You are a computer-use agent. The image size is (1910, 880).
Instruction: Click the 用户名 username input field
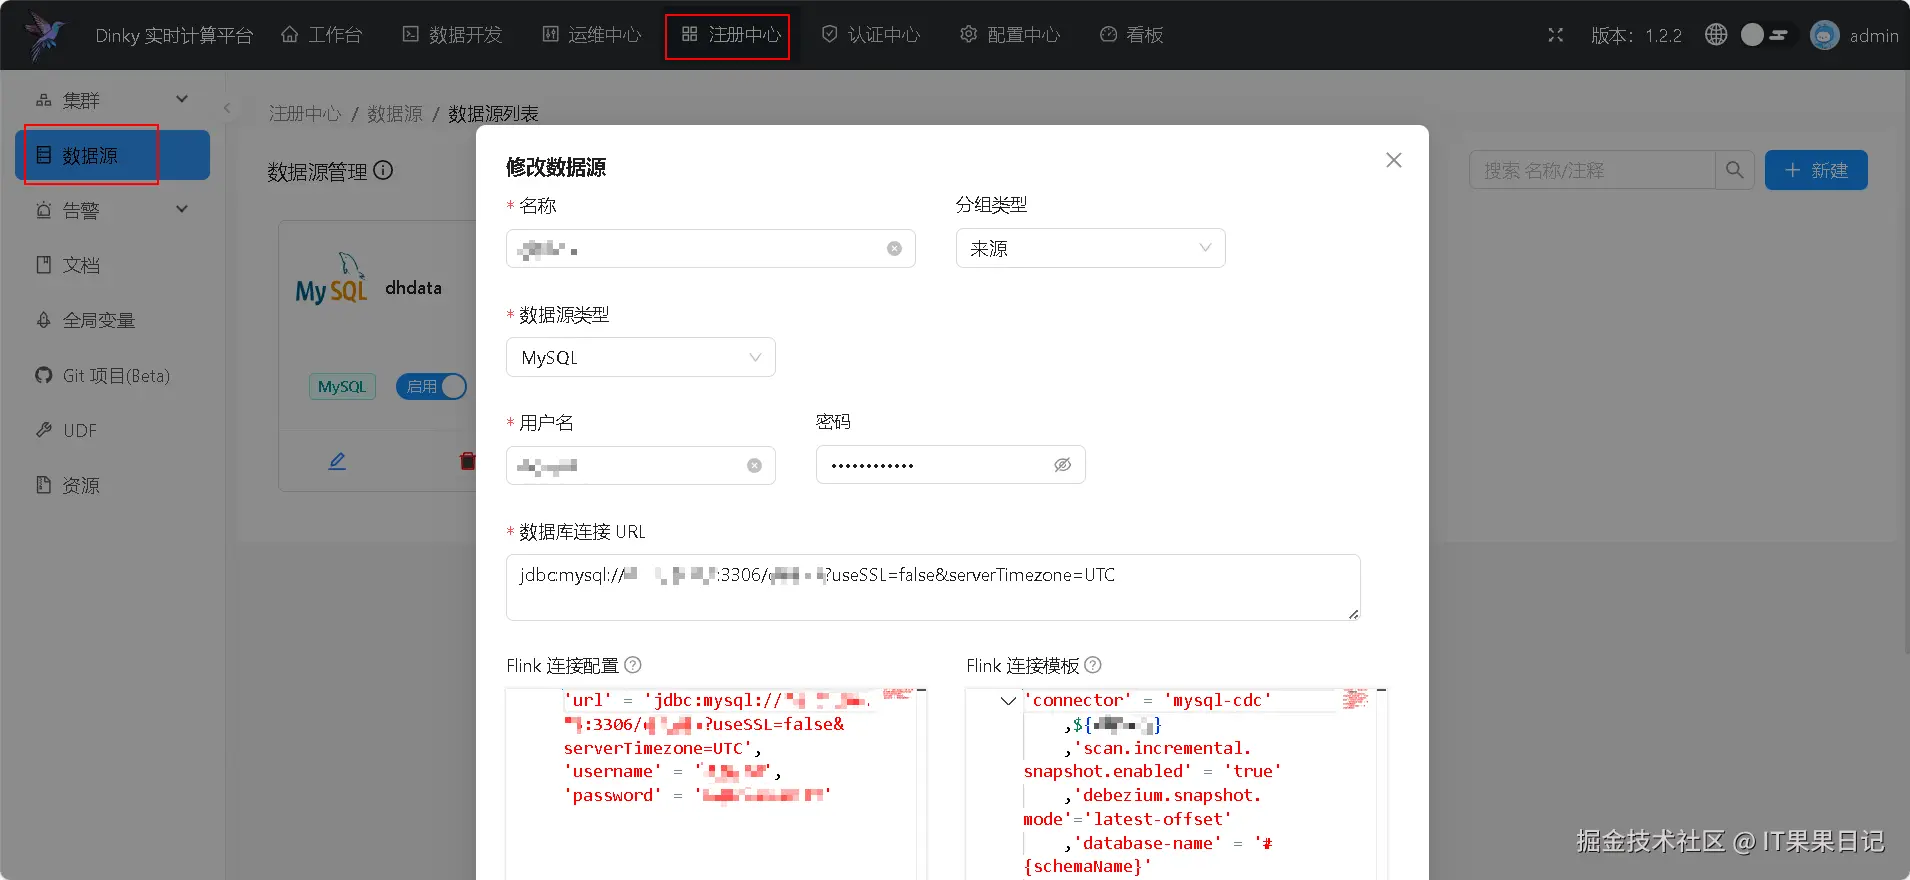(641, 465)
